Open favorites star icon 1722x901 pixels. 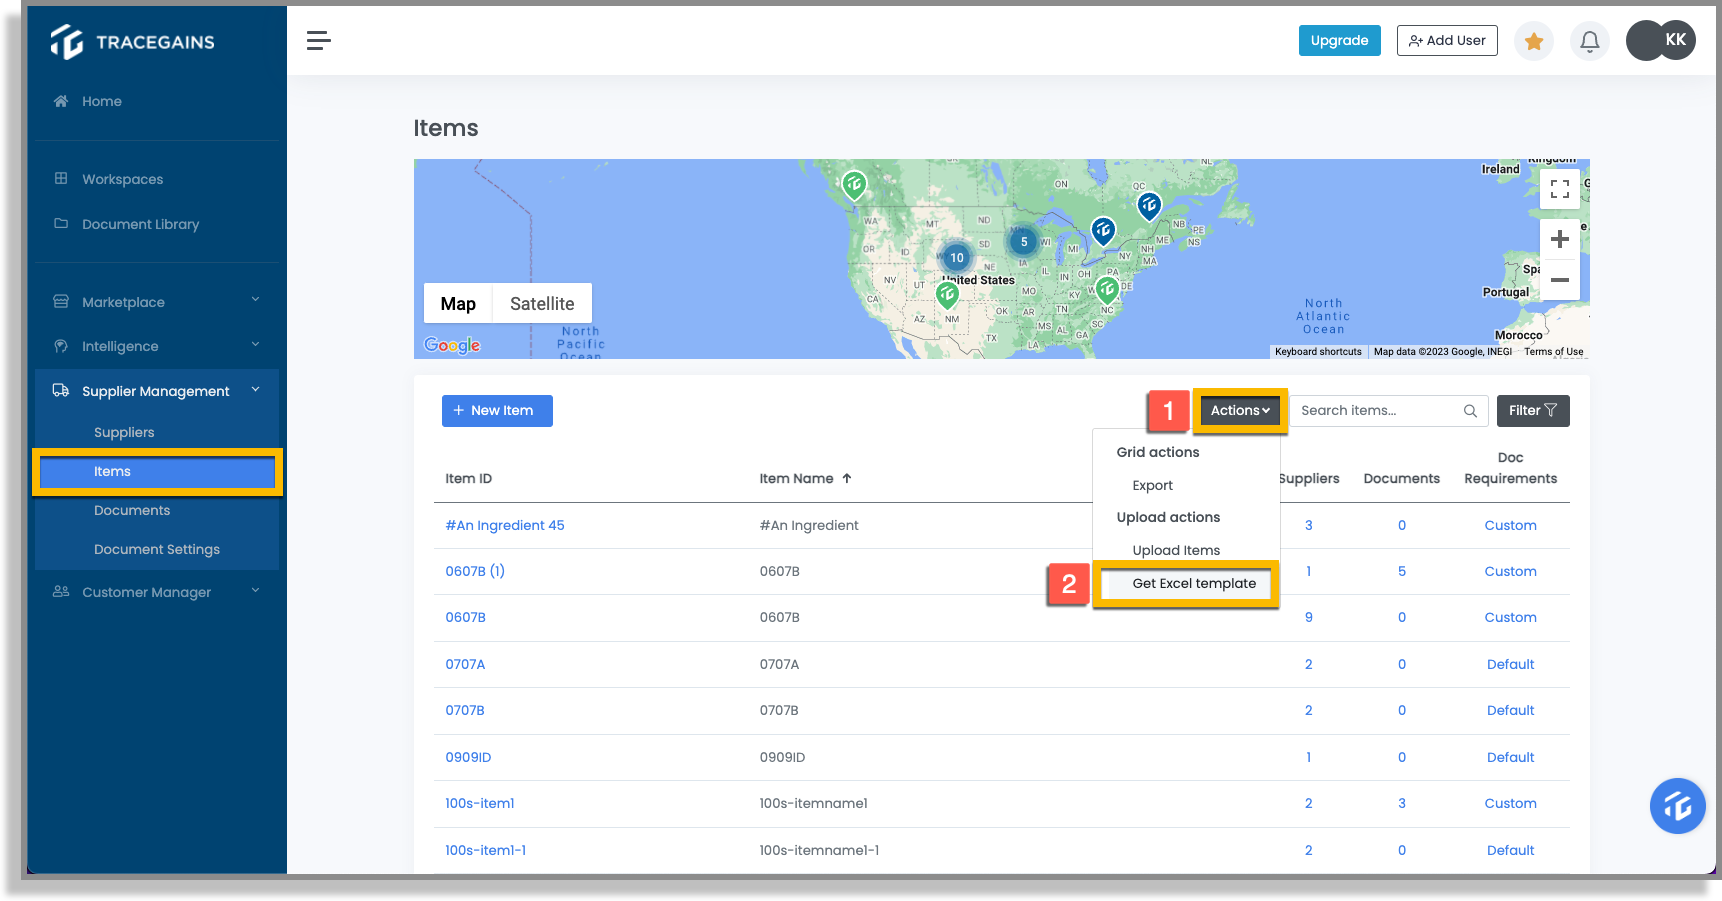[x=1534, y=41]
